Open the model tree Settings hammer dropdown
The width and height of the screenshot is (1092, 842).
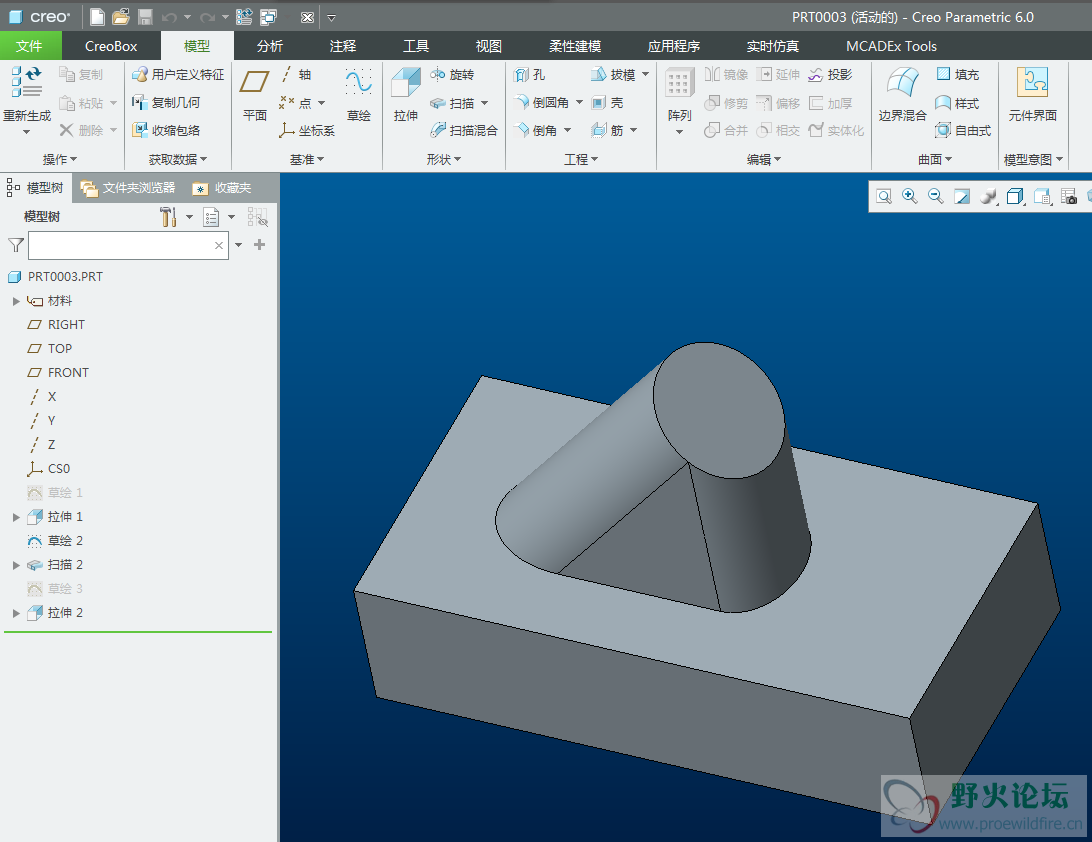tap(174, 217)
